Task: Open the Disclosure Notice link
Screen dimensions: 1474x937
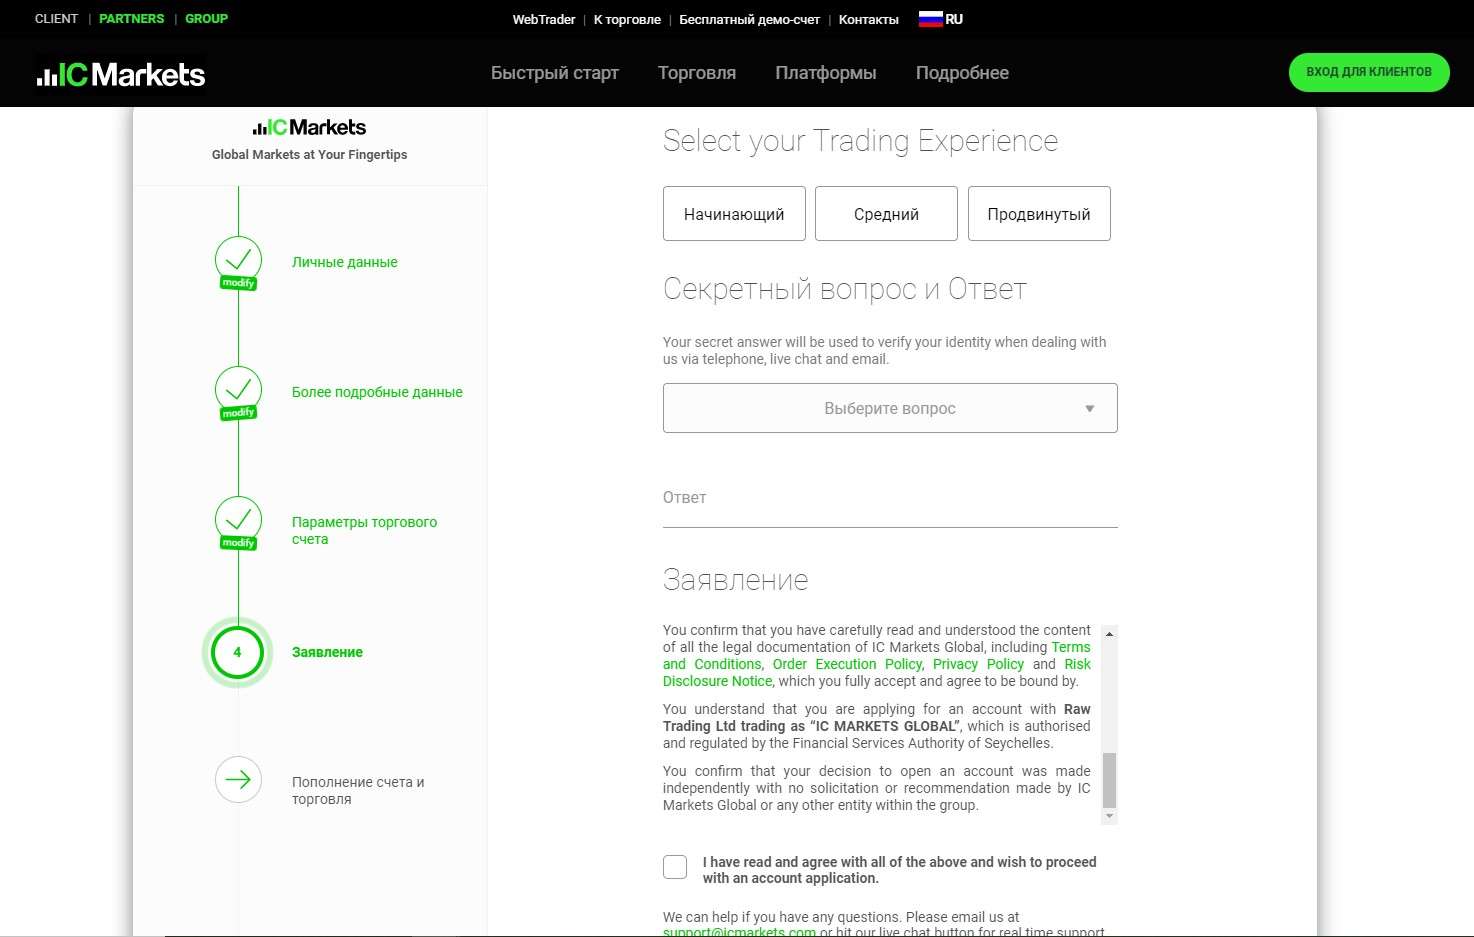Action: click(x=717, y=681)
